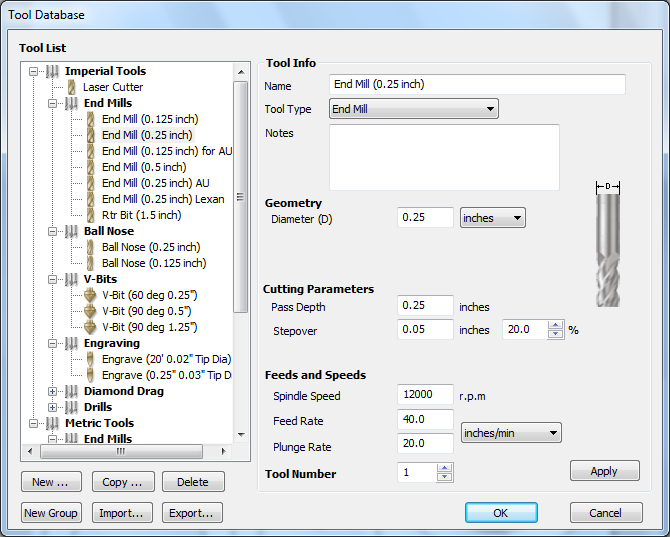This screenshot has width=670, height=537.
Task: Confirm with the OK button
Action: tap(501, 513)
